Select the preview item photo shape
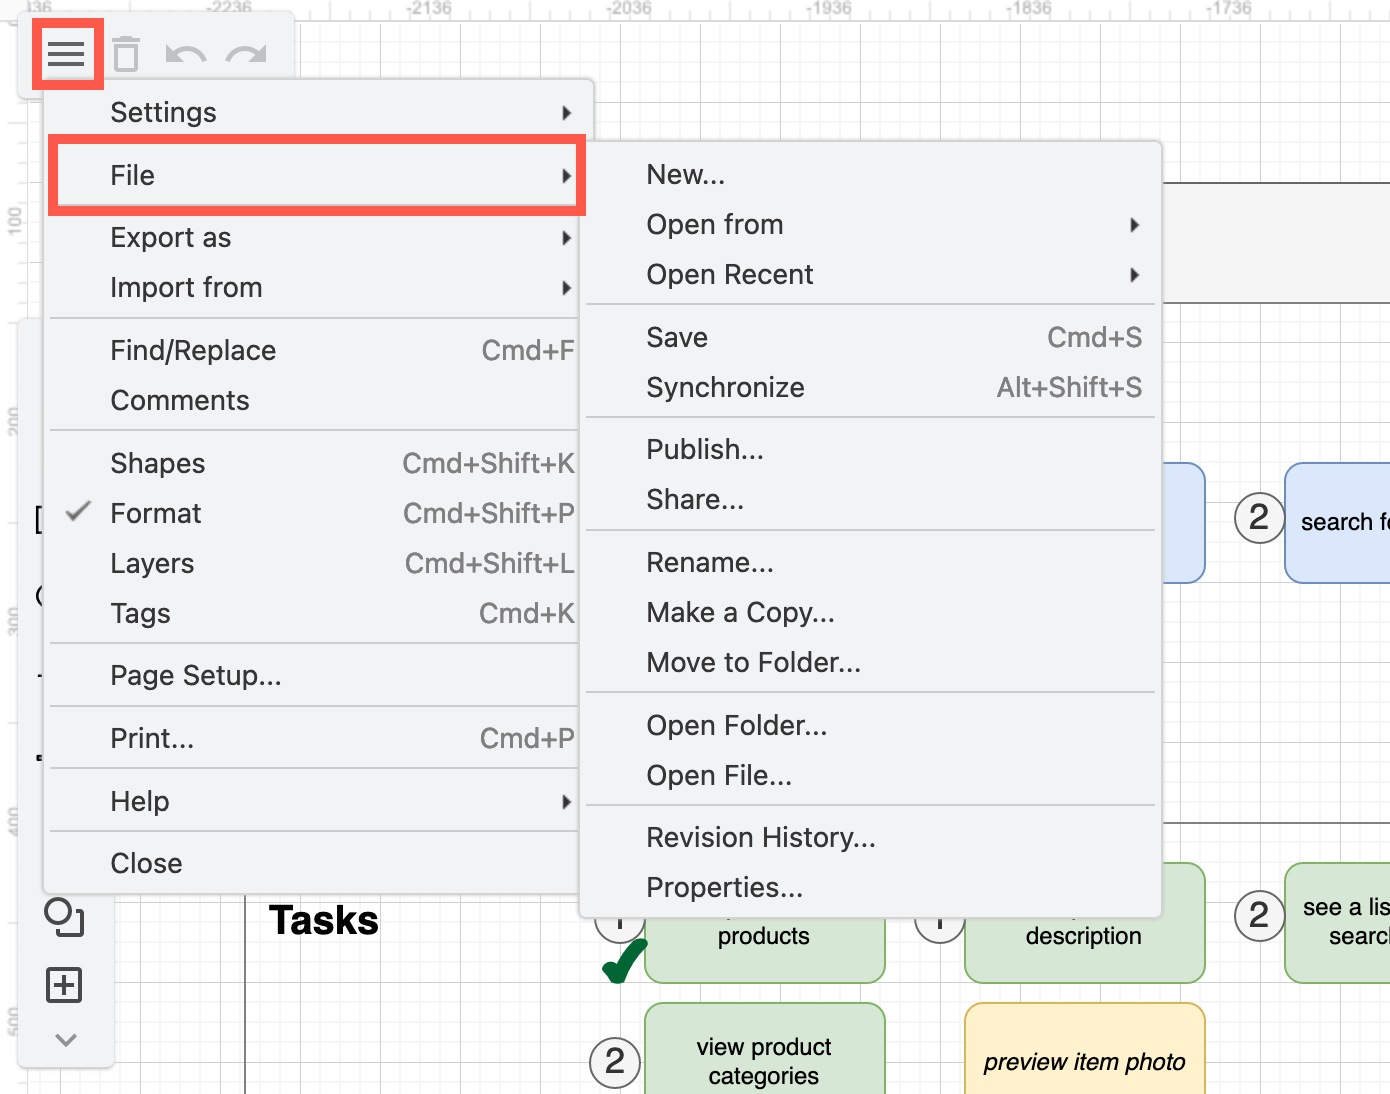 pos(1084,1062)
